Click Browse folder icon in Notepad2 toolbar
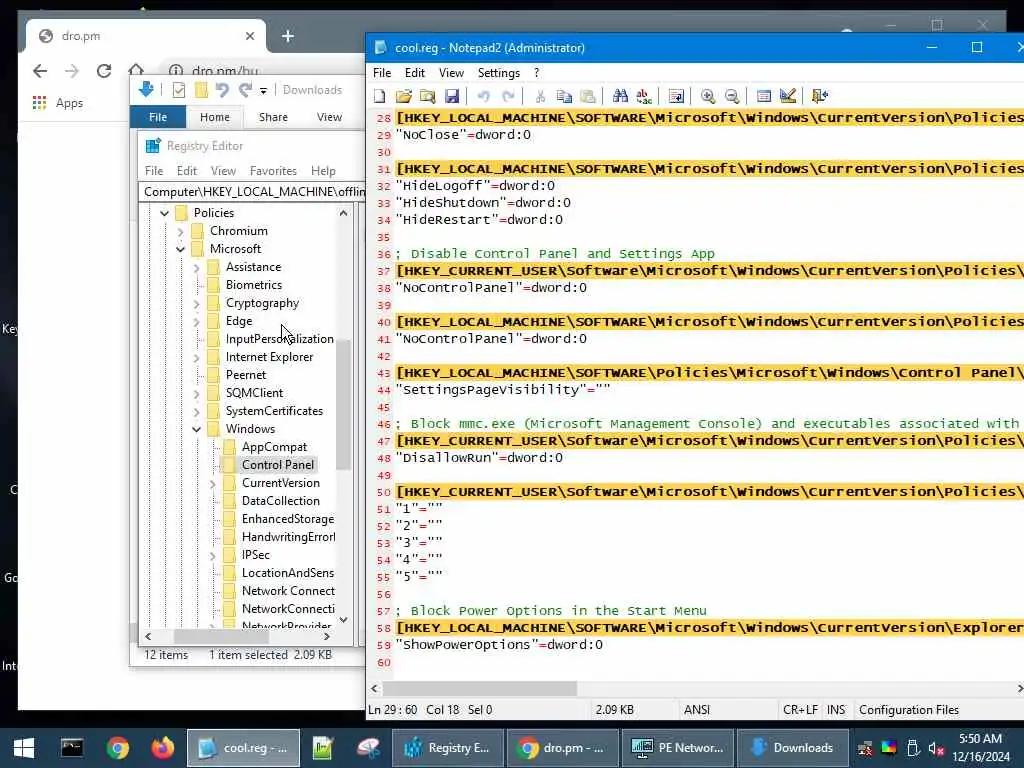1024x768 pixels. (x=428, y=97)
